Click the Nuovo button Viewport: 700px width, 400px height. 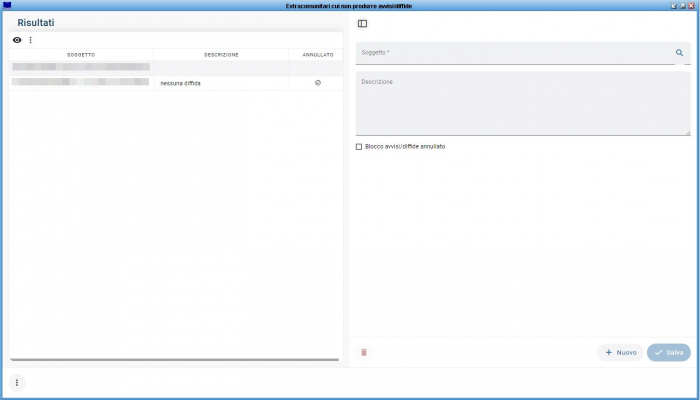coord(621,353)
